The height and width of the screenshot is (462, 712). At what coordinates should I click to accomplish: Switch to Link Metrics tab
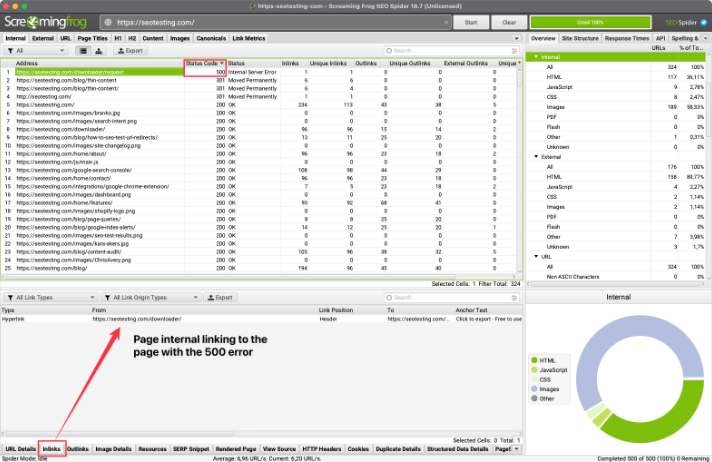click(249, 39)
